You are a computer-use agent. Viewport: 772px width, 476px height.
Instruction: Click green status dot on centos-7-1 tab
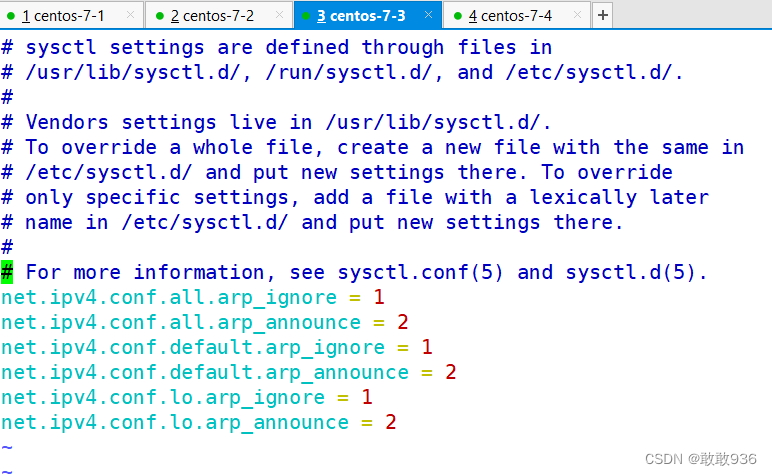[11, 16]
